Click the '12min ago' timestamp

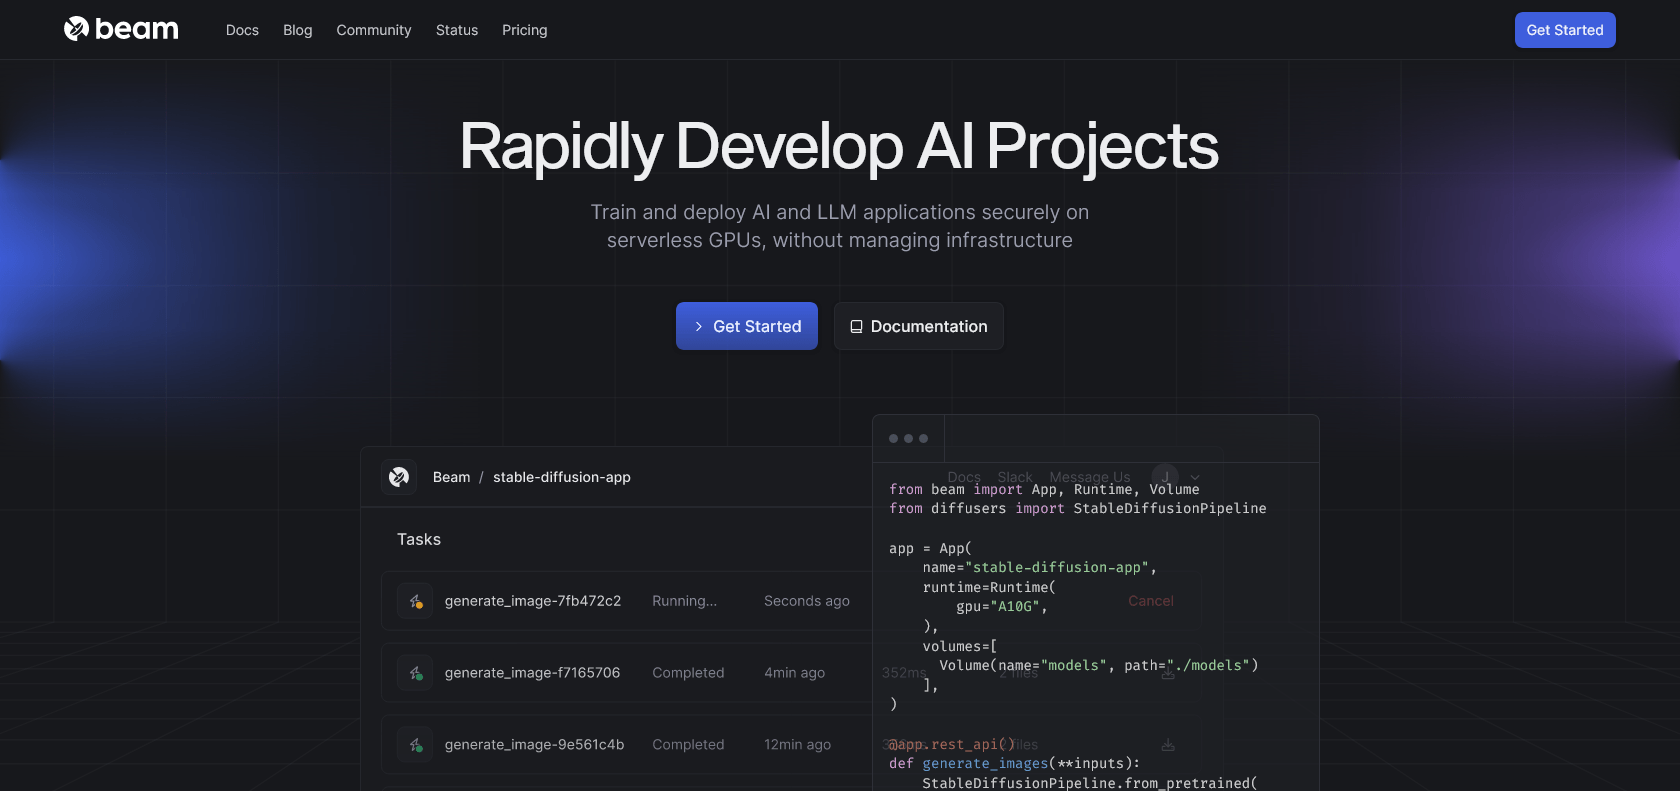pos(798,745)
